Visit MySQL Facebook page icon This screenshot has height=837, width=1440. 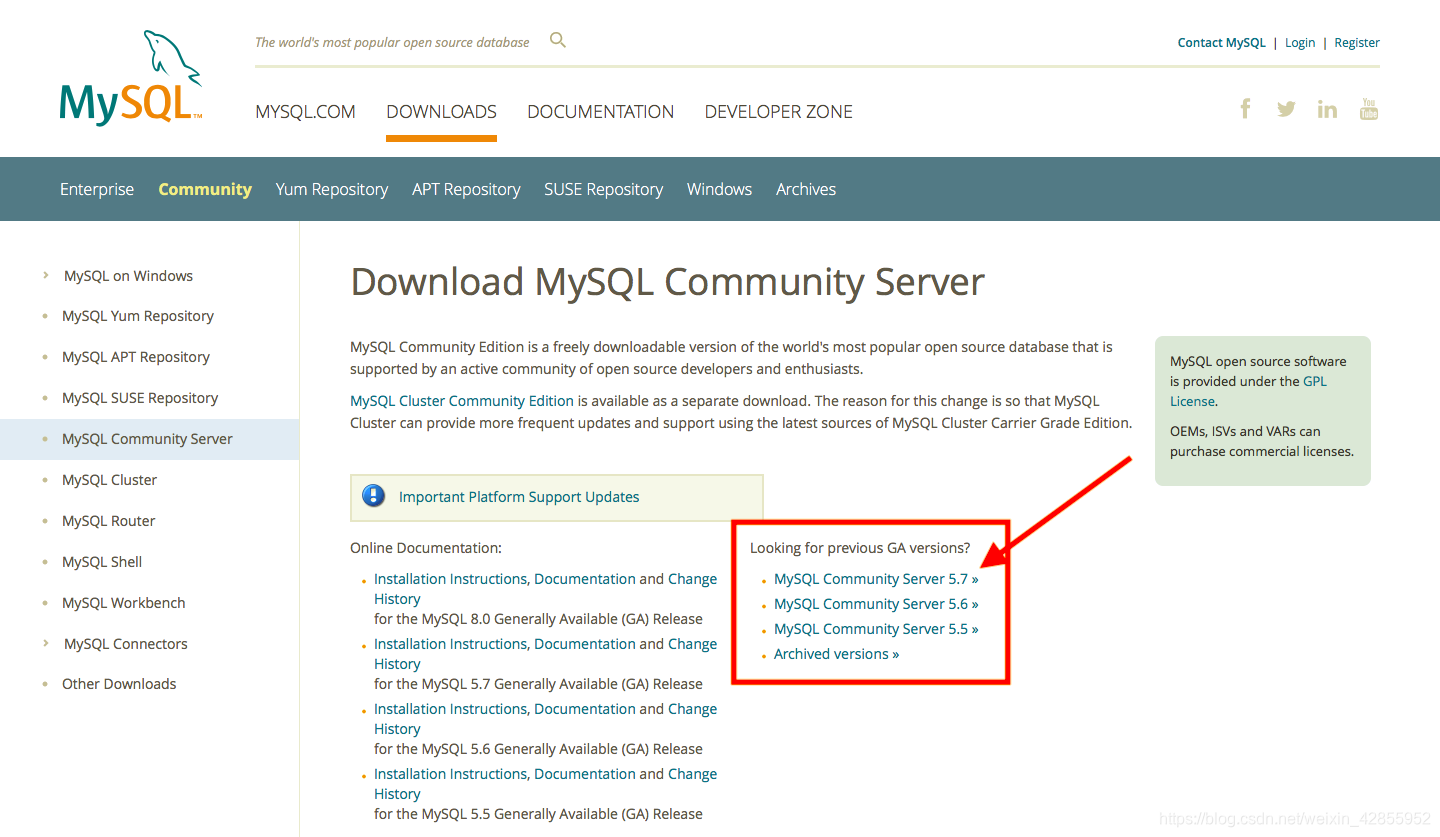[1245, 108]
